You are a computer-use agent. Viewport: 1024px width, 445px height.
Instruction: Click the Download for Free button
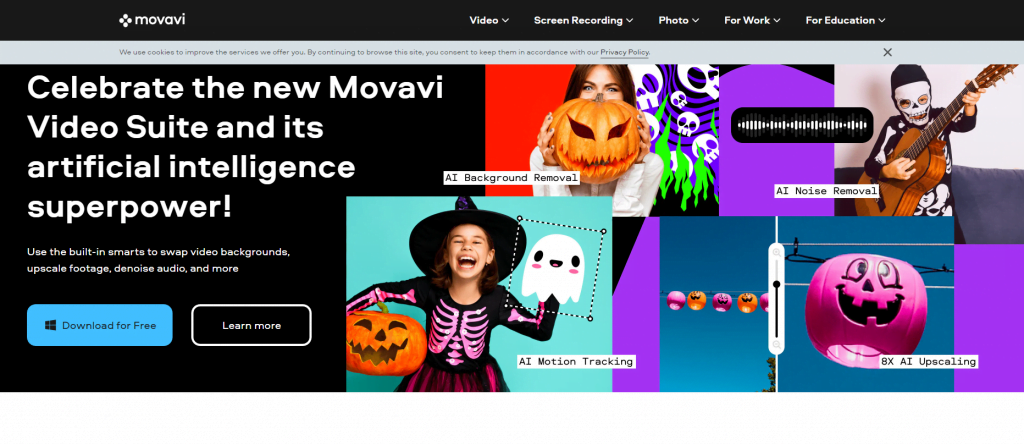pyautogui.click(x=99, y=325)
